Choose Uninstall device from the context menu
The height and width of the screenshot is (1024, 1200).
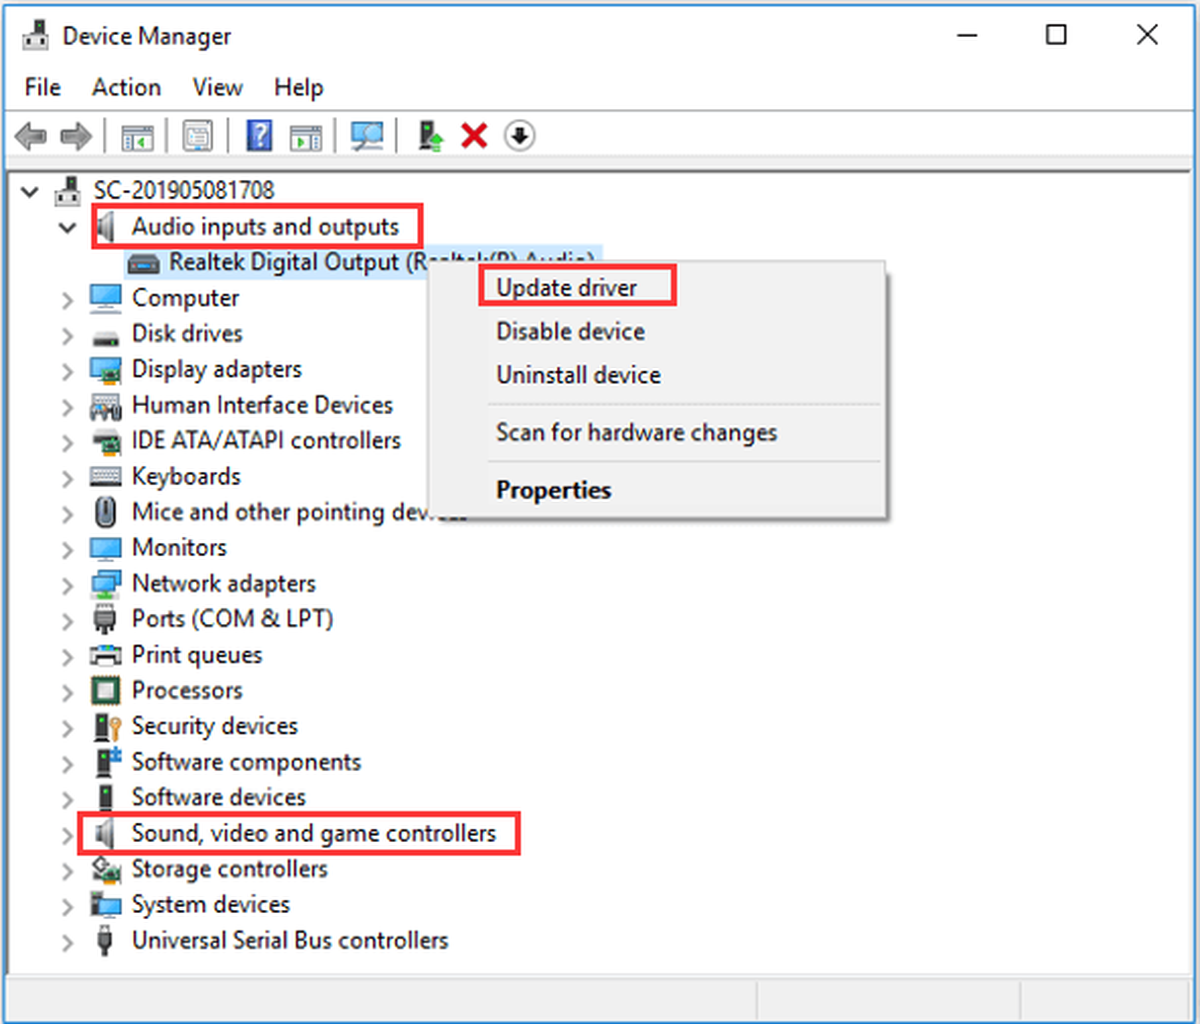point(579,376)
